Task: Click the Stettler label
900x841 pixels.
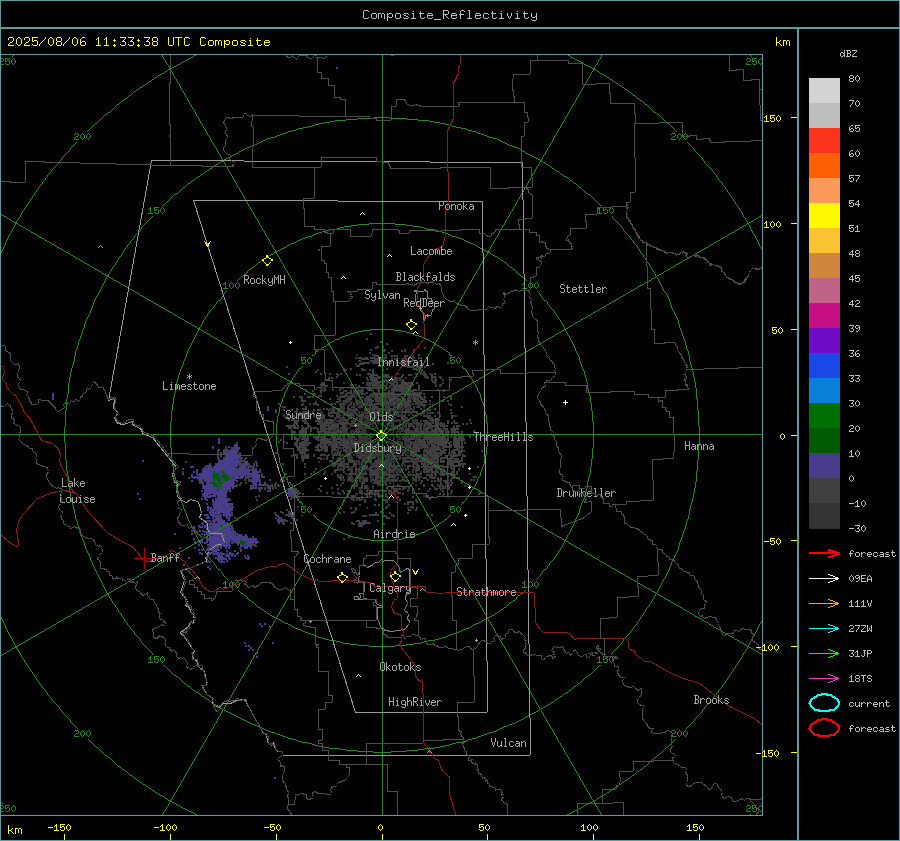Action: click(x=583, y=289)
